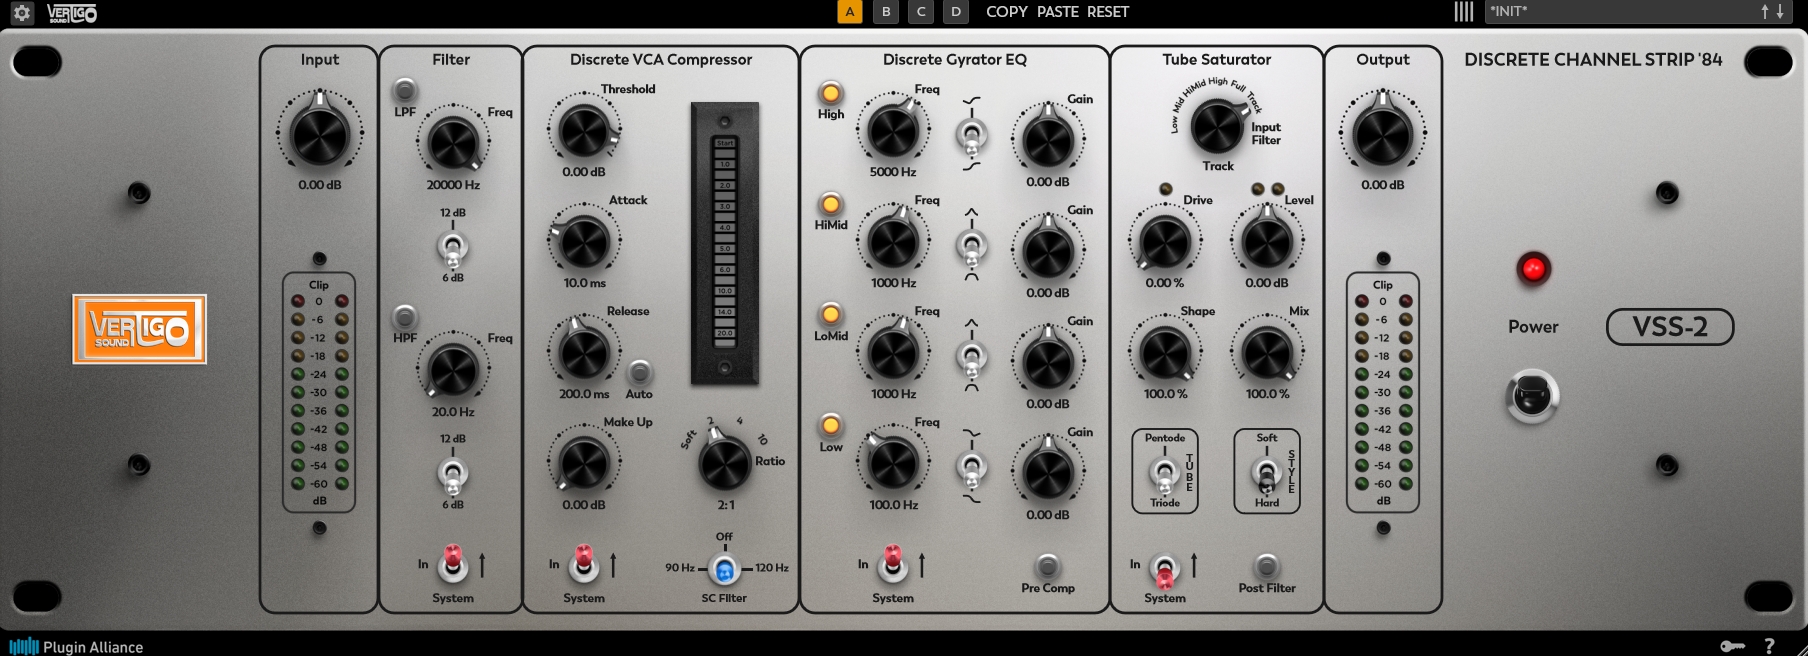1808x656 pixels.
Task: Toggle the Compressor section In switch
Action: 584,564
